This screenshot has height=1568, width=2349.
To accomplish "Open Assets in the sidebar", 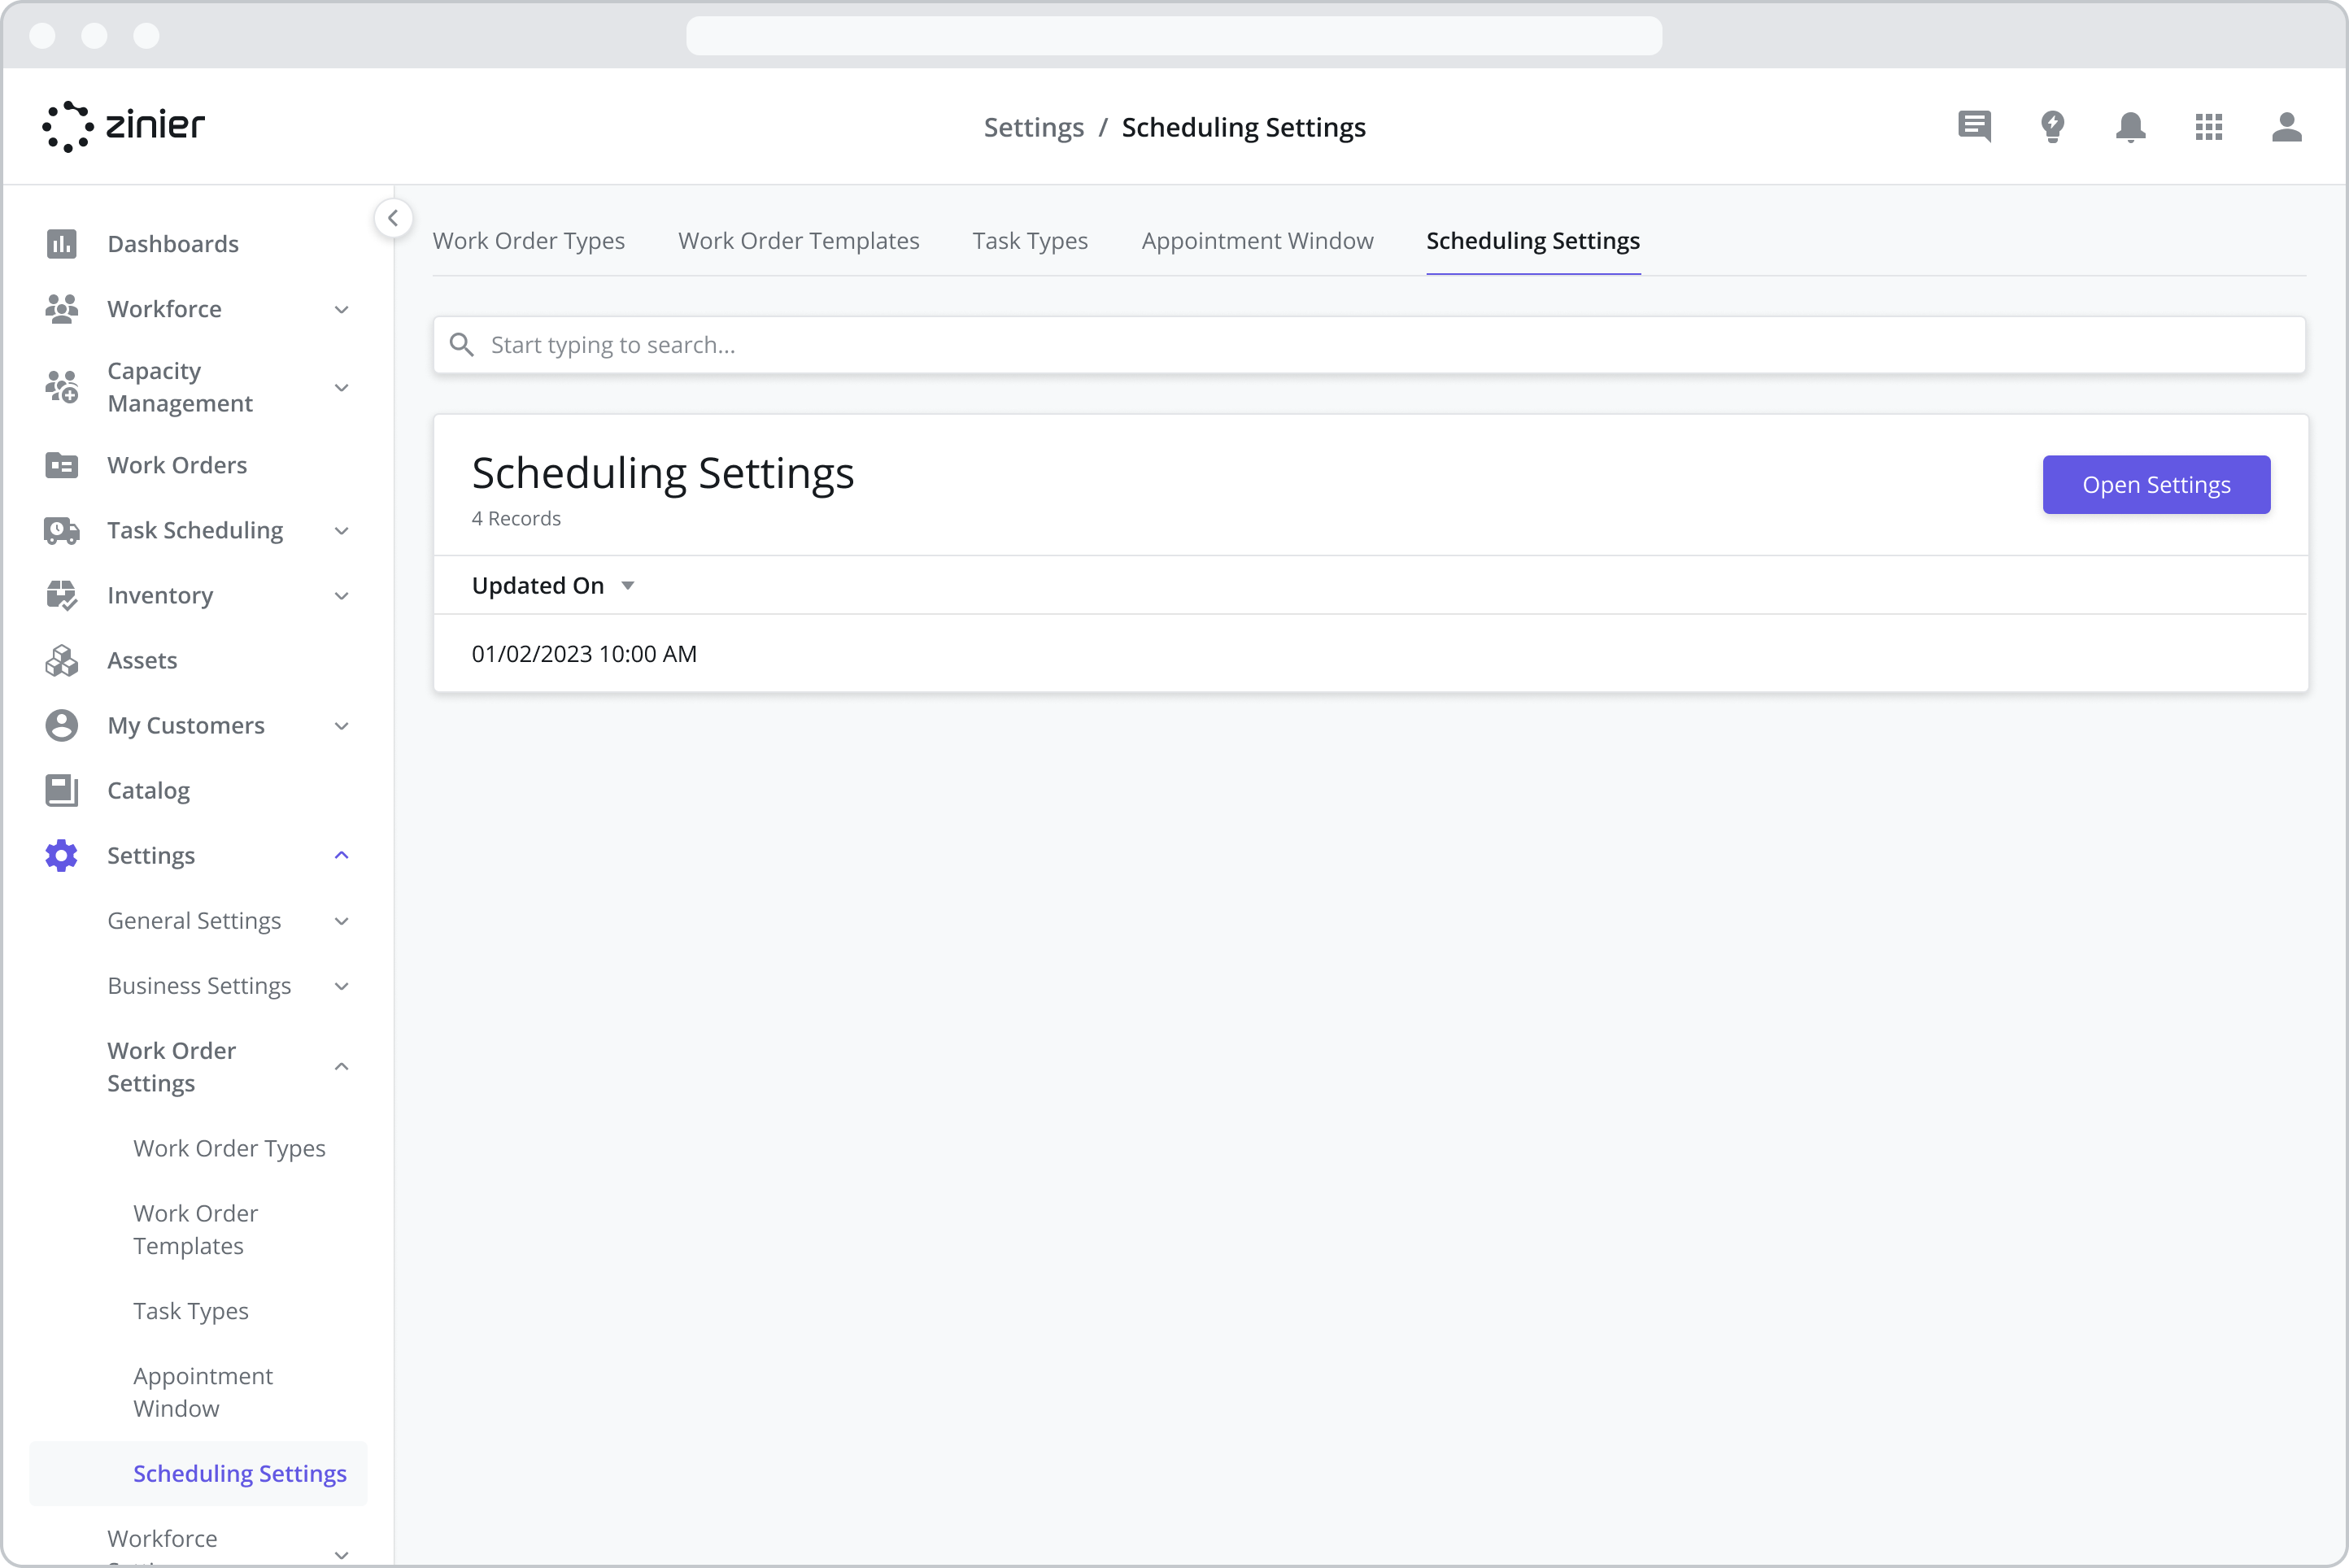I will click(x=142, y=660).
